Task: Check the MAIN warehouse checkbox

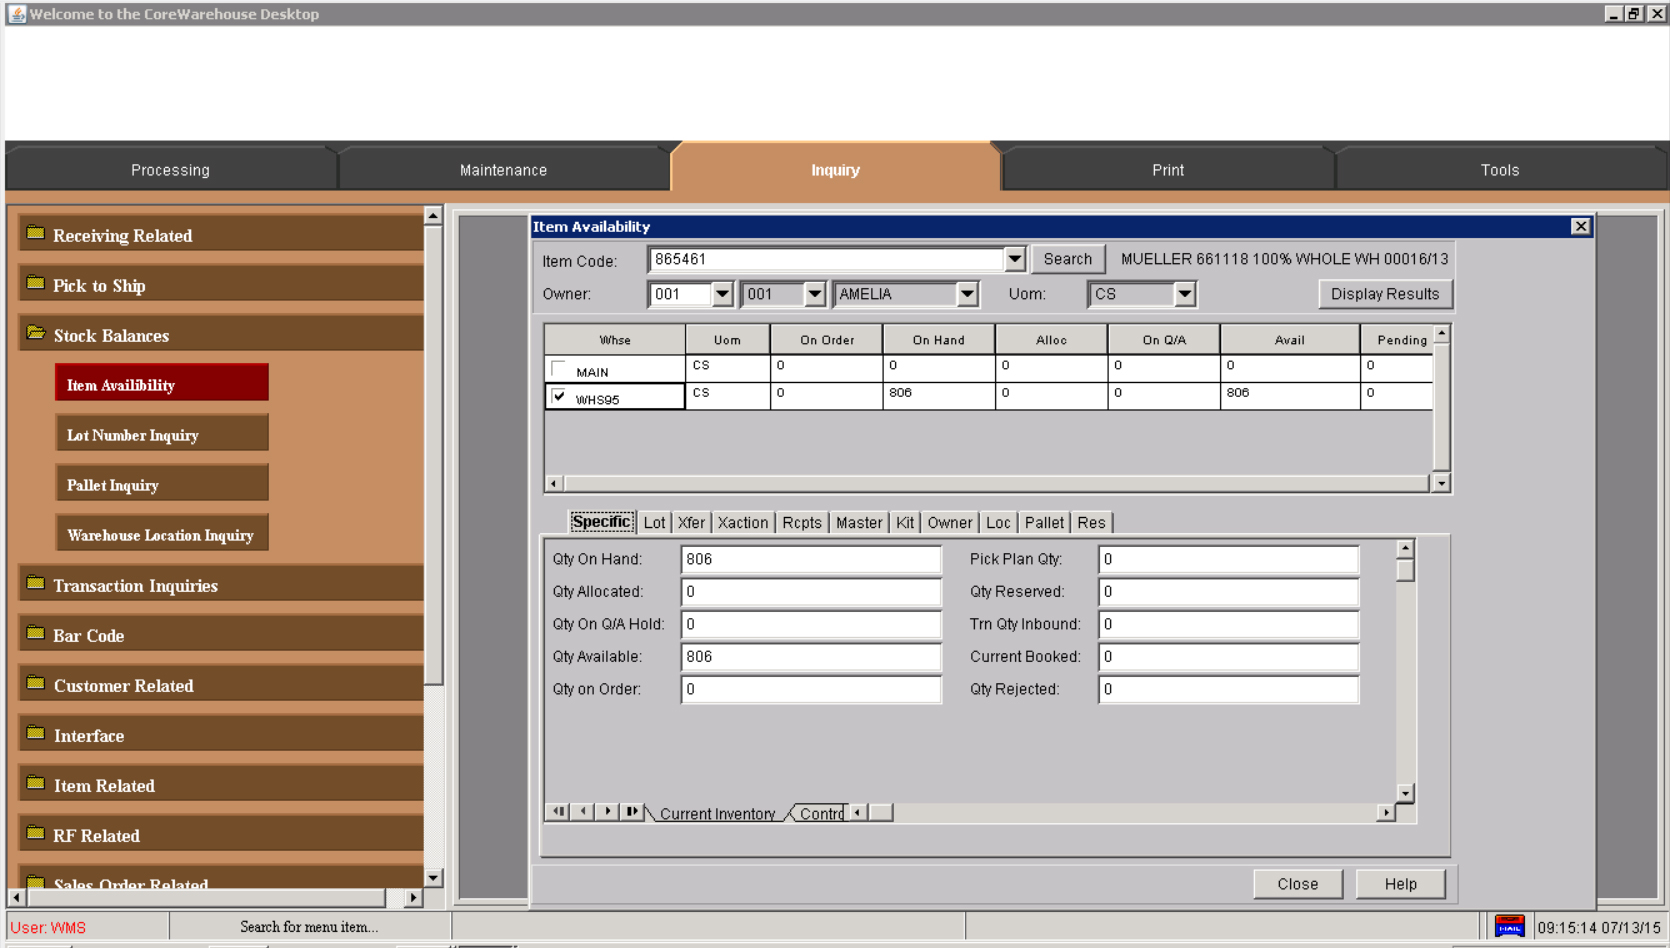Action: pos(557,368)
